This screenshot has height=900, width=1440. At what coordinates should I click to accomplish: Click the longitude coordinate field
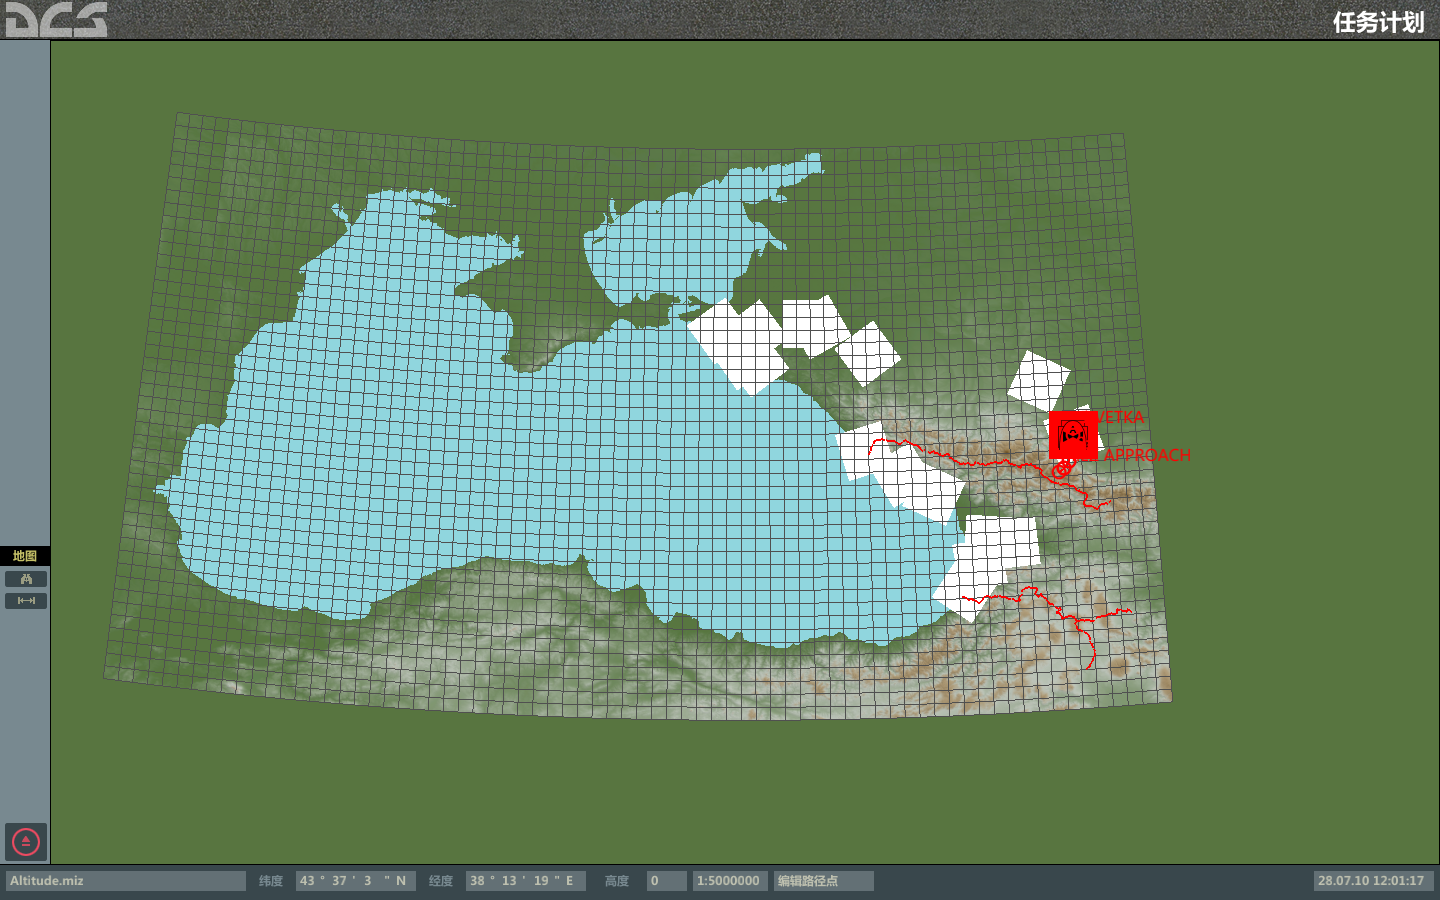click(x=525, y=881)
